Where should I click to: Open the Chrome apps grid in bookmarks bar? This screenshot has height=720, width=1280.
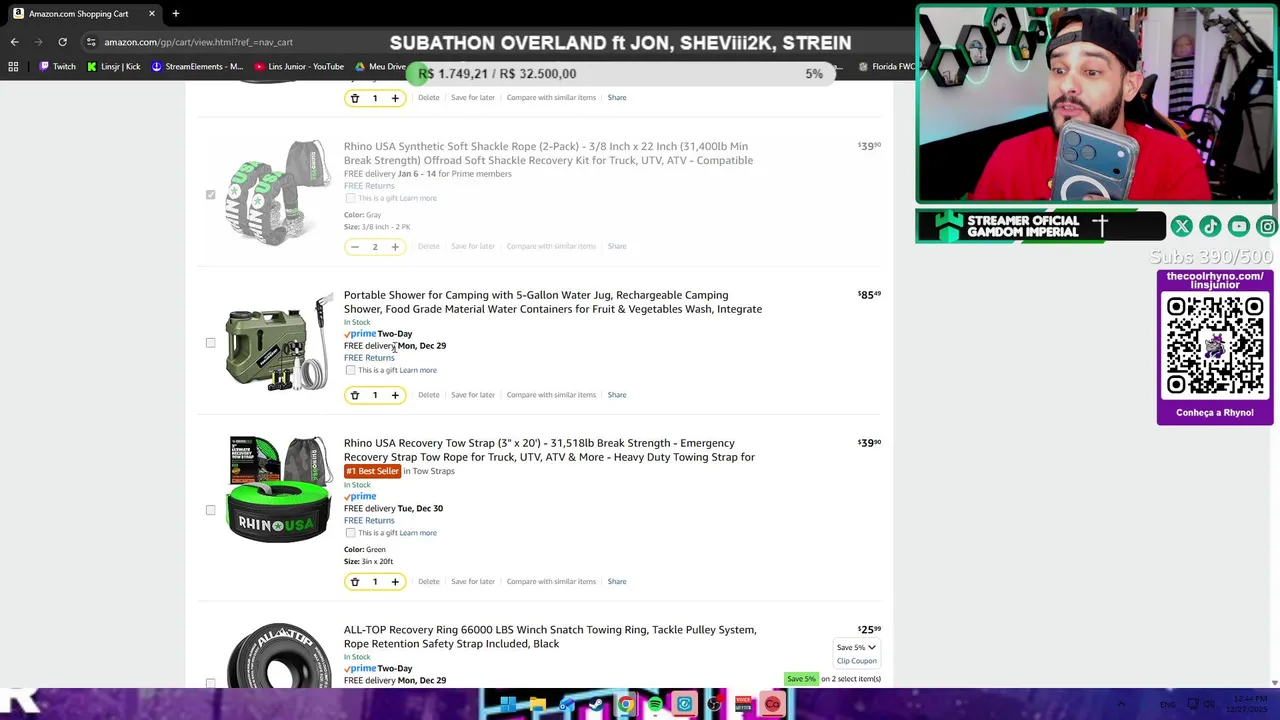[13, 67]
